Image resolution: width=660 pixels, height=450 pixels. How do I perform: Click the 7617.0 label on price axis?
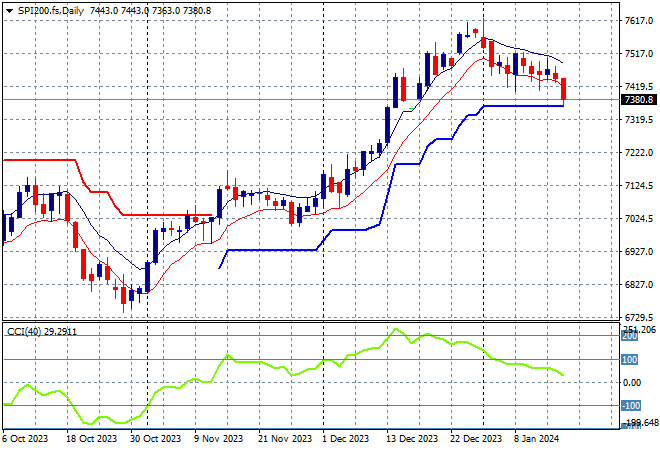[637, 21]
